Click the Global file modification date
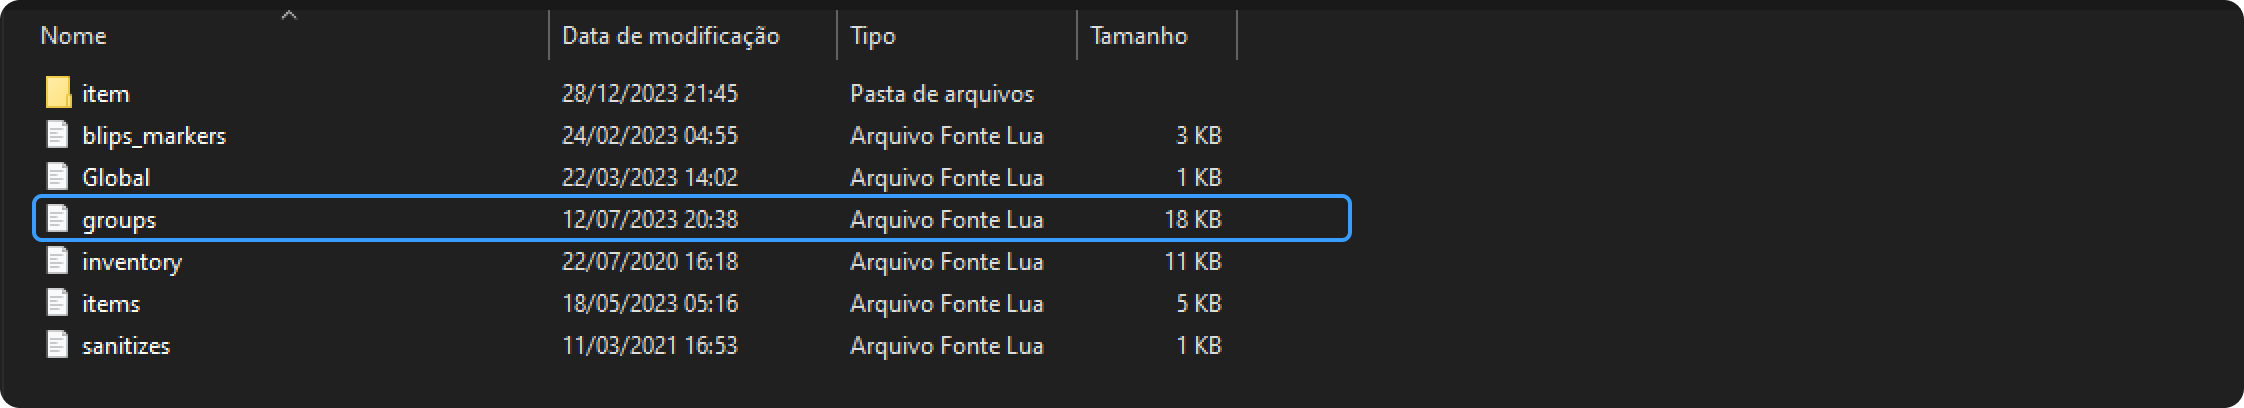2244x408 pixels. coord(650,177)
